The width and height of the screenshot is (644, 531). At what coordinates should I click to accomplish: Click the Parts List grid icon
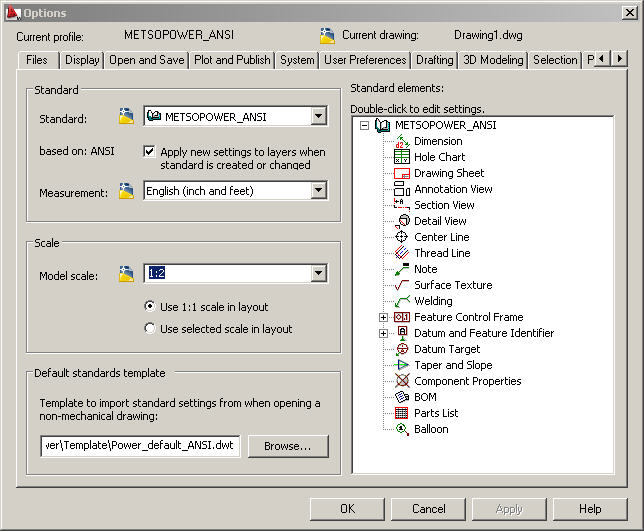(402, 413)
